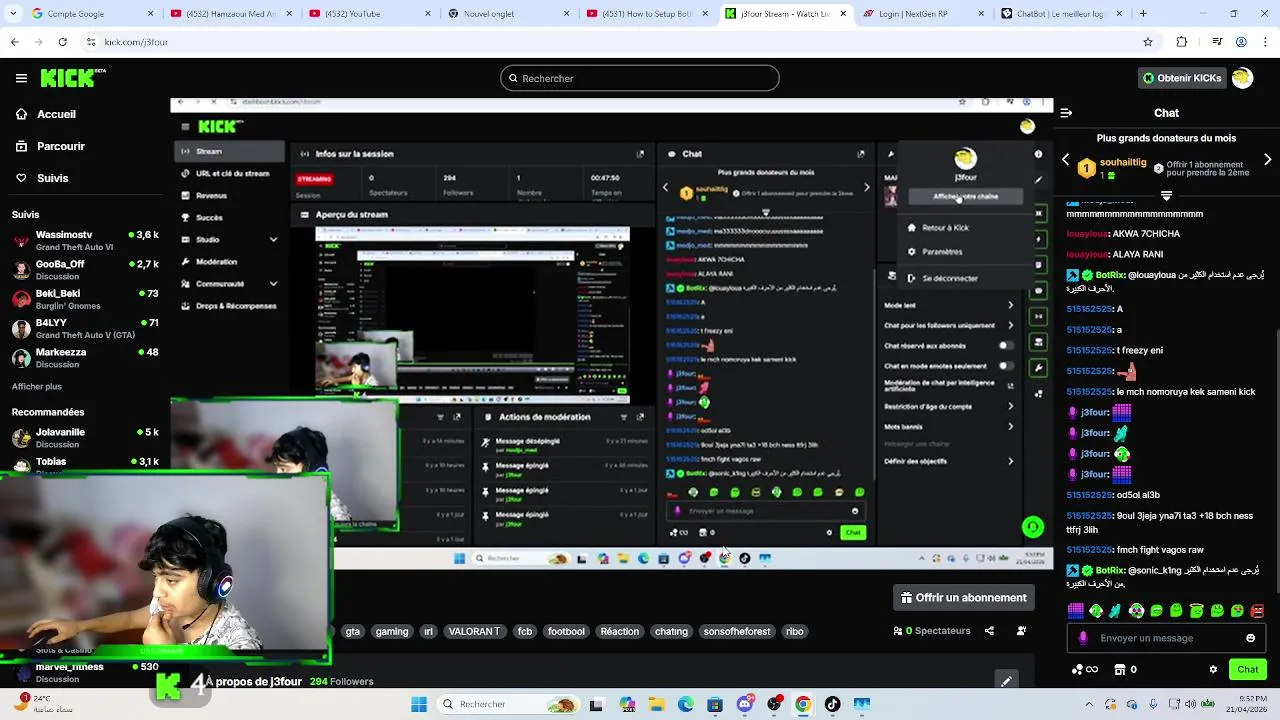Bookmark this page with star icon

coord(1148,42)
